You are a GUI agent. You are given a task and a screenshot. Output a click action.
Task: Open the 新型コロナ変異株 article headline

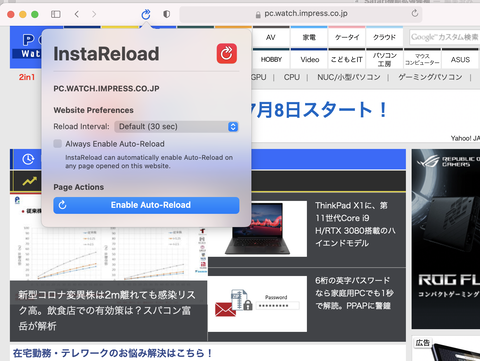107,310
